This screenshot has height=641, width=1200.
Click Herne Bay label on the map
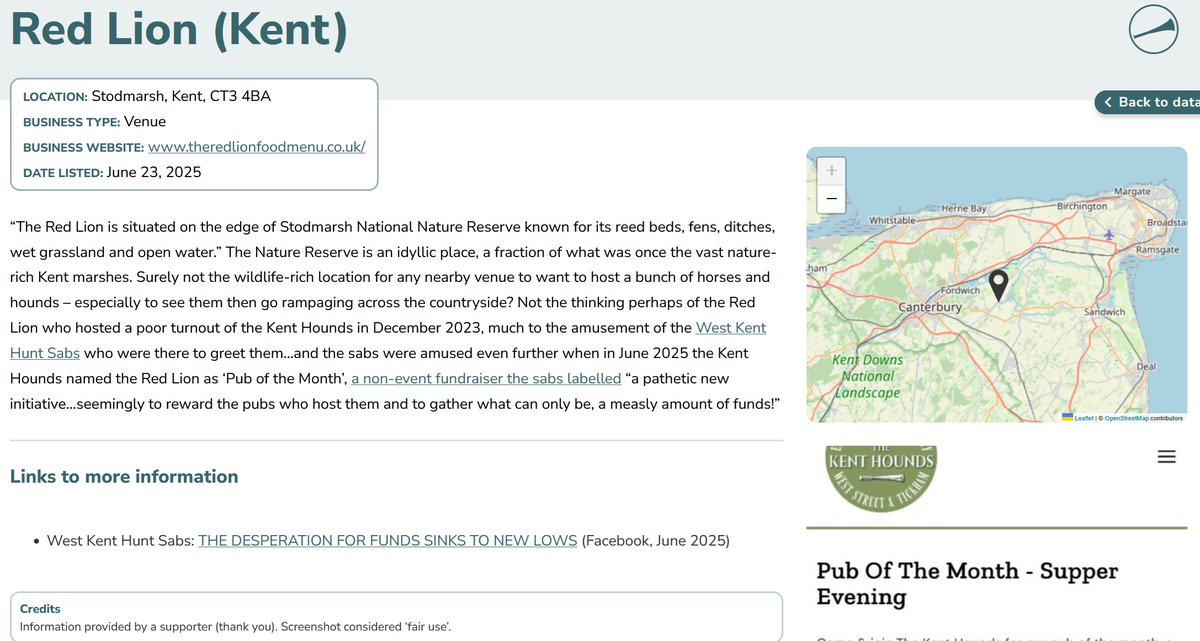(964, 207)
